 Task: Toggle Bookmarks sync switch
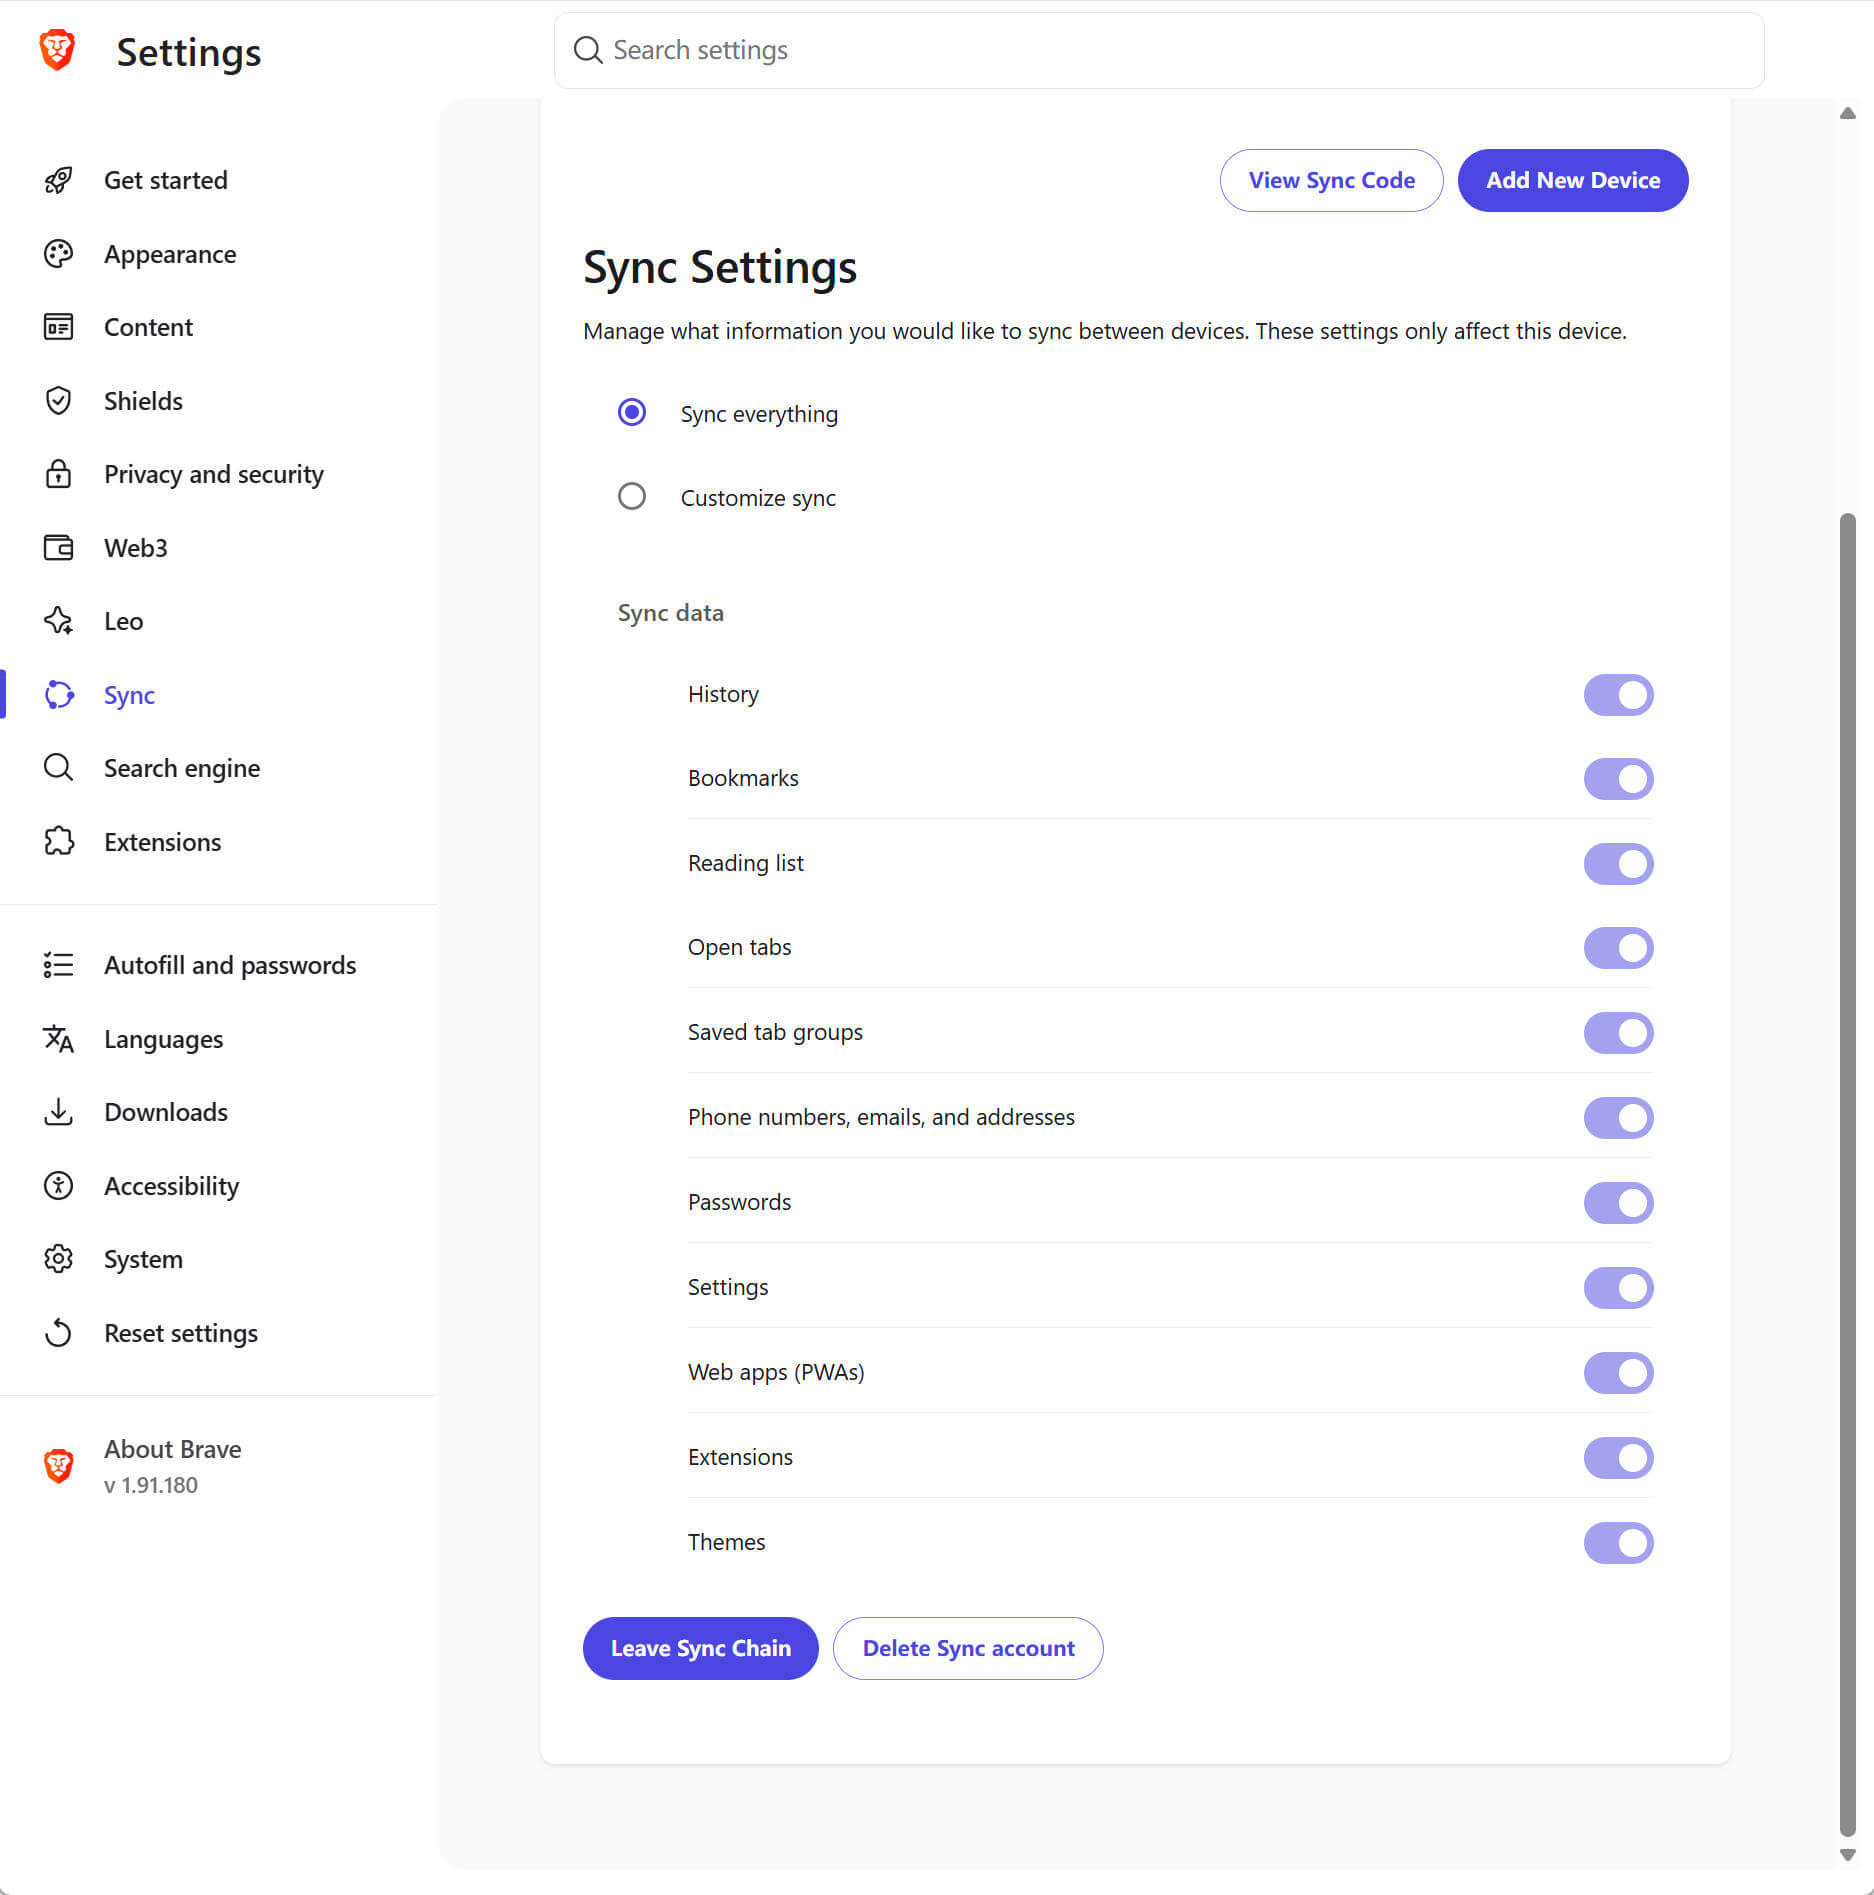(1618, 779)
